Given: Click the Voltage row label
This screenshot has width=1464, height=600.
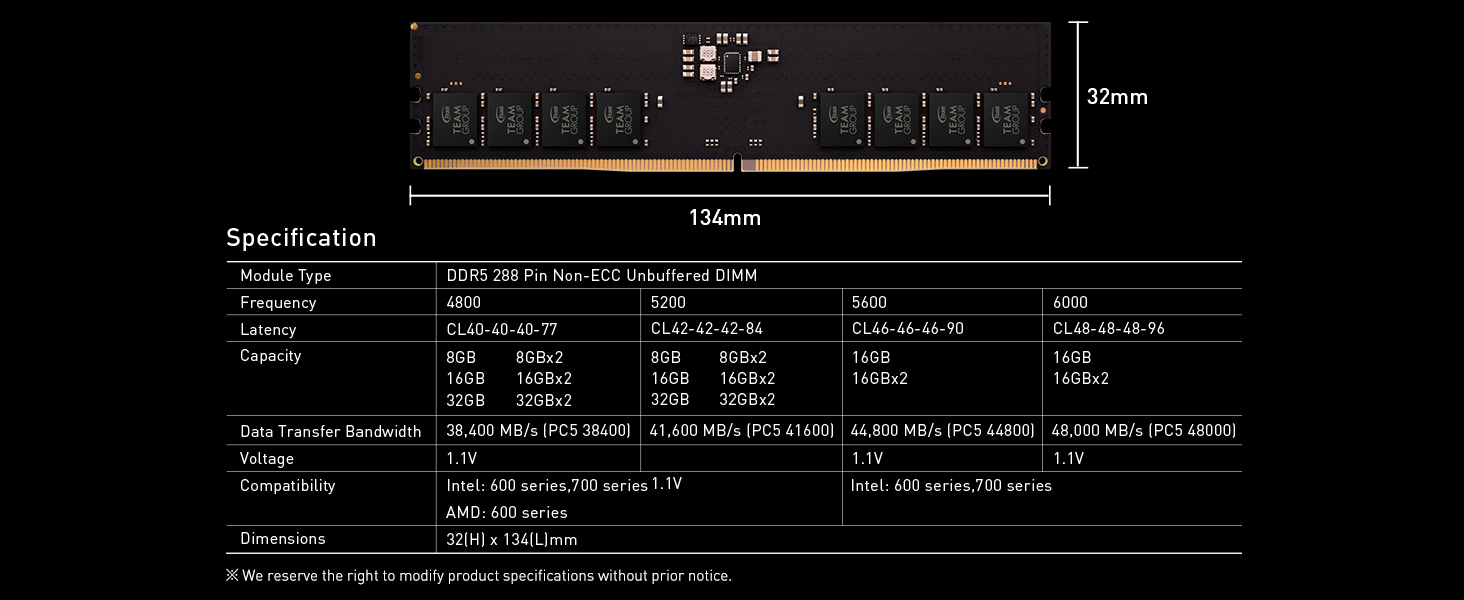Looking at the screenshot, I should pyautogui.click(x=267, y=459).
